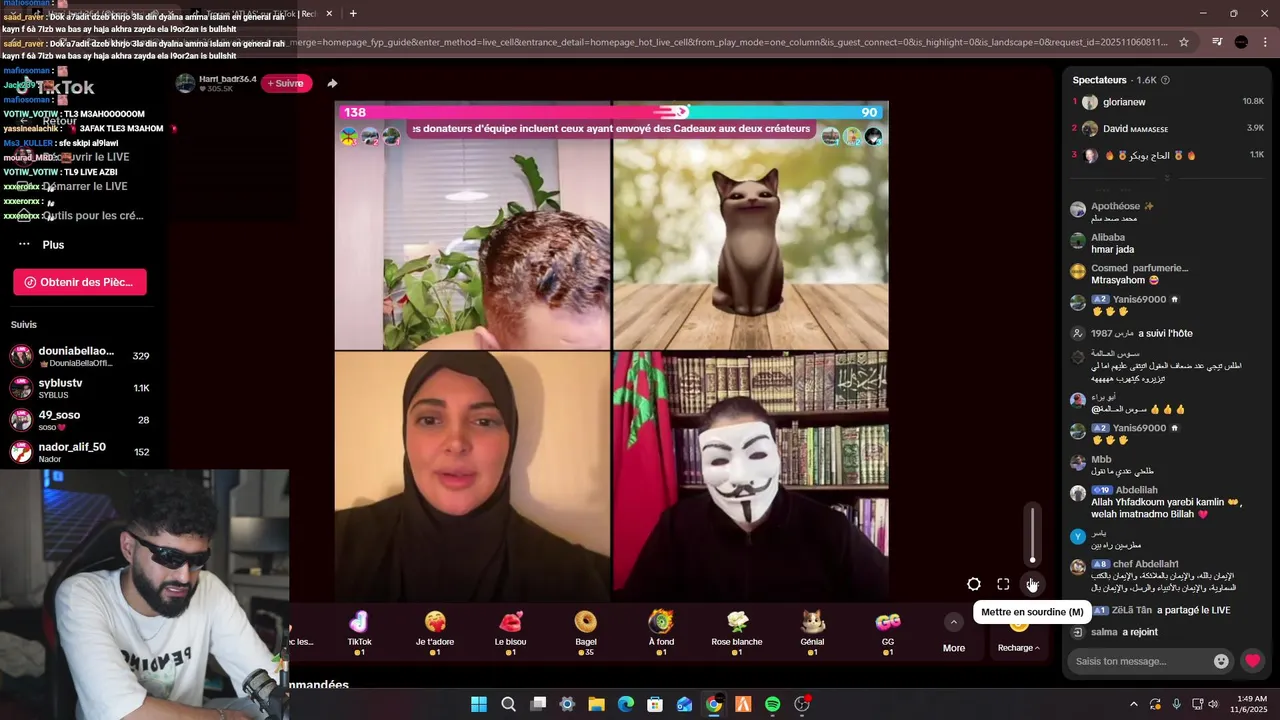Send the Génial cat gift
Image resolution: width=1280 pixels, height=720 pixels.
pyautogui.click(x=812, y=632)
